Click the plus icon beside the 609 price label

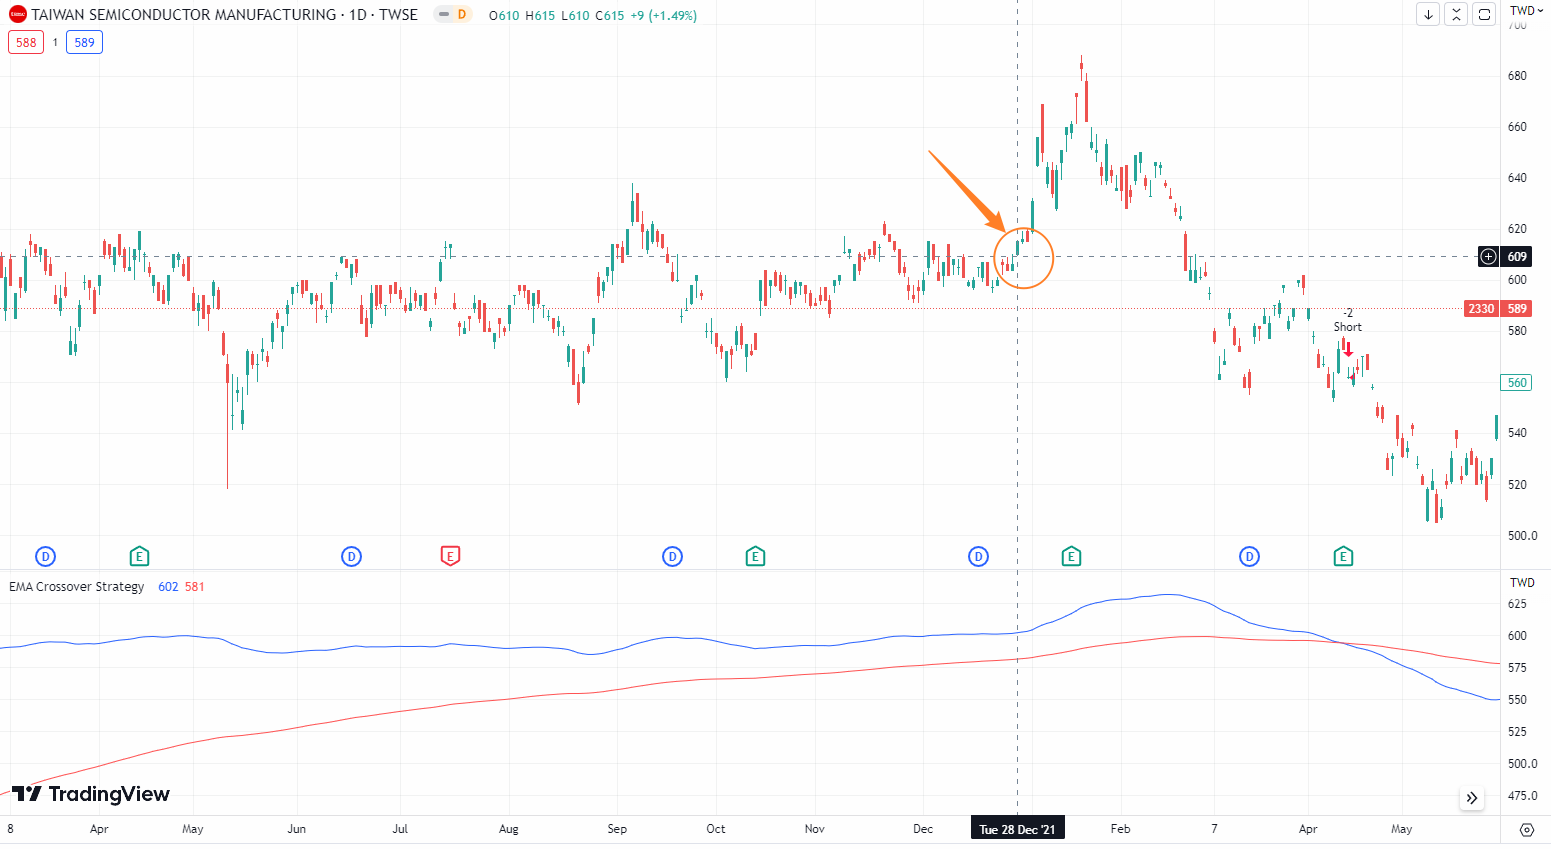pos(1489,257)
